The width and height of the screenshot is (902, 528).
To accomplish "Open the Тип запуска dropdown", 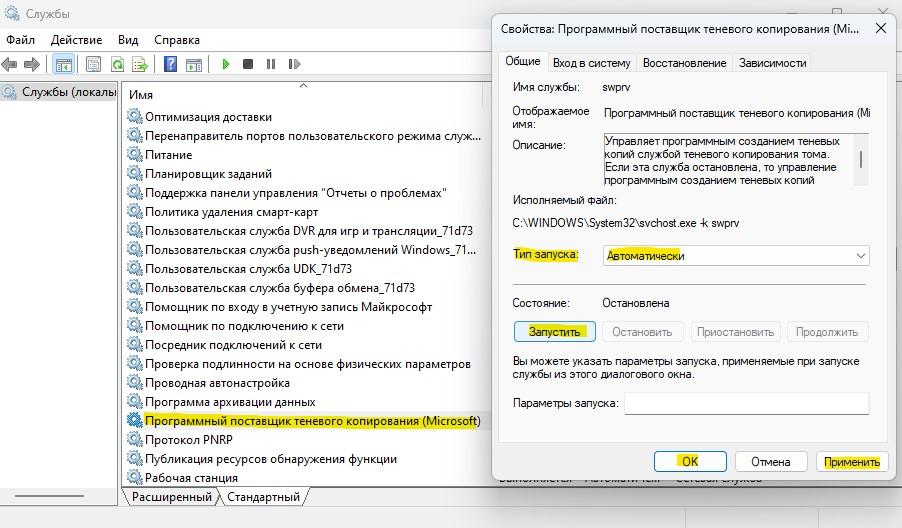I will [x=736, y=255].
